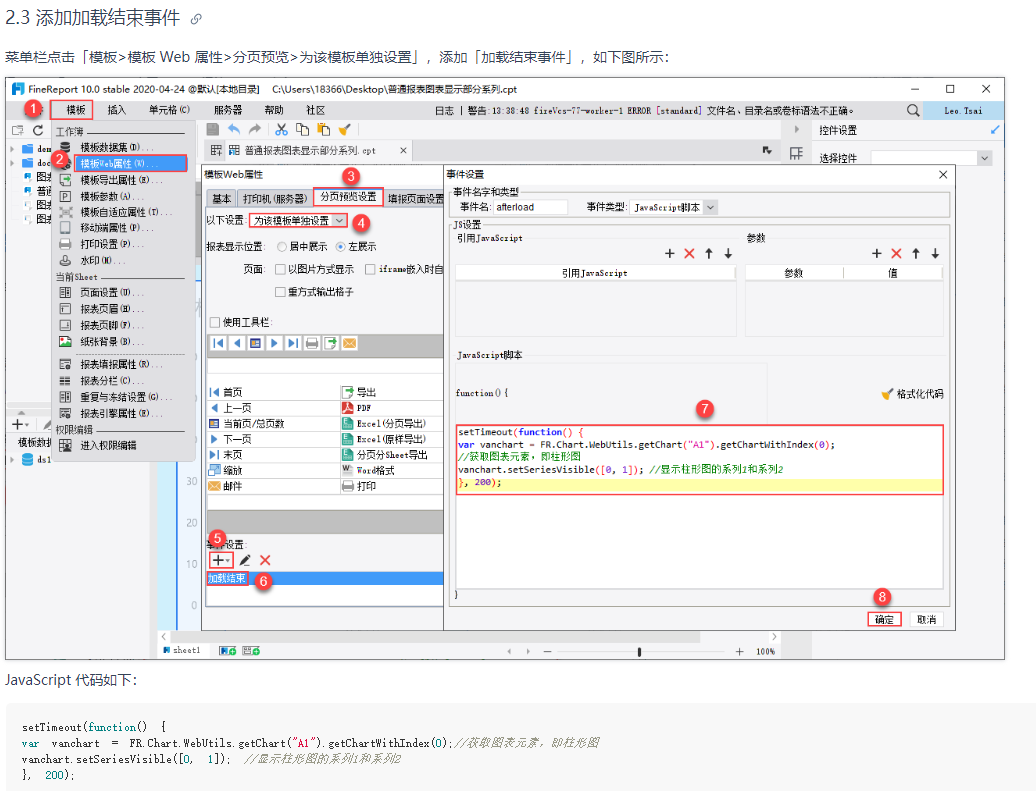This screenshot has height=791, width=1036.
Task: Check the 以图片方式显示 checkbox
Action: pyautogui.click(x=280, y=269)
